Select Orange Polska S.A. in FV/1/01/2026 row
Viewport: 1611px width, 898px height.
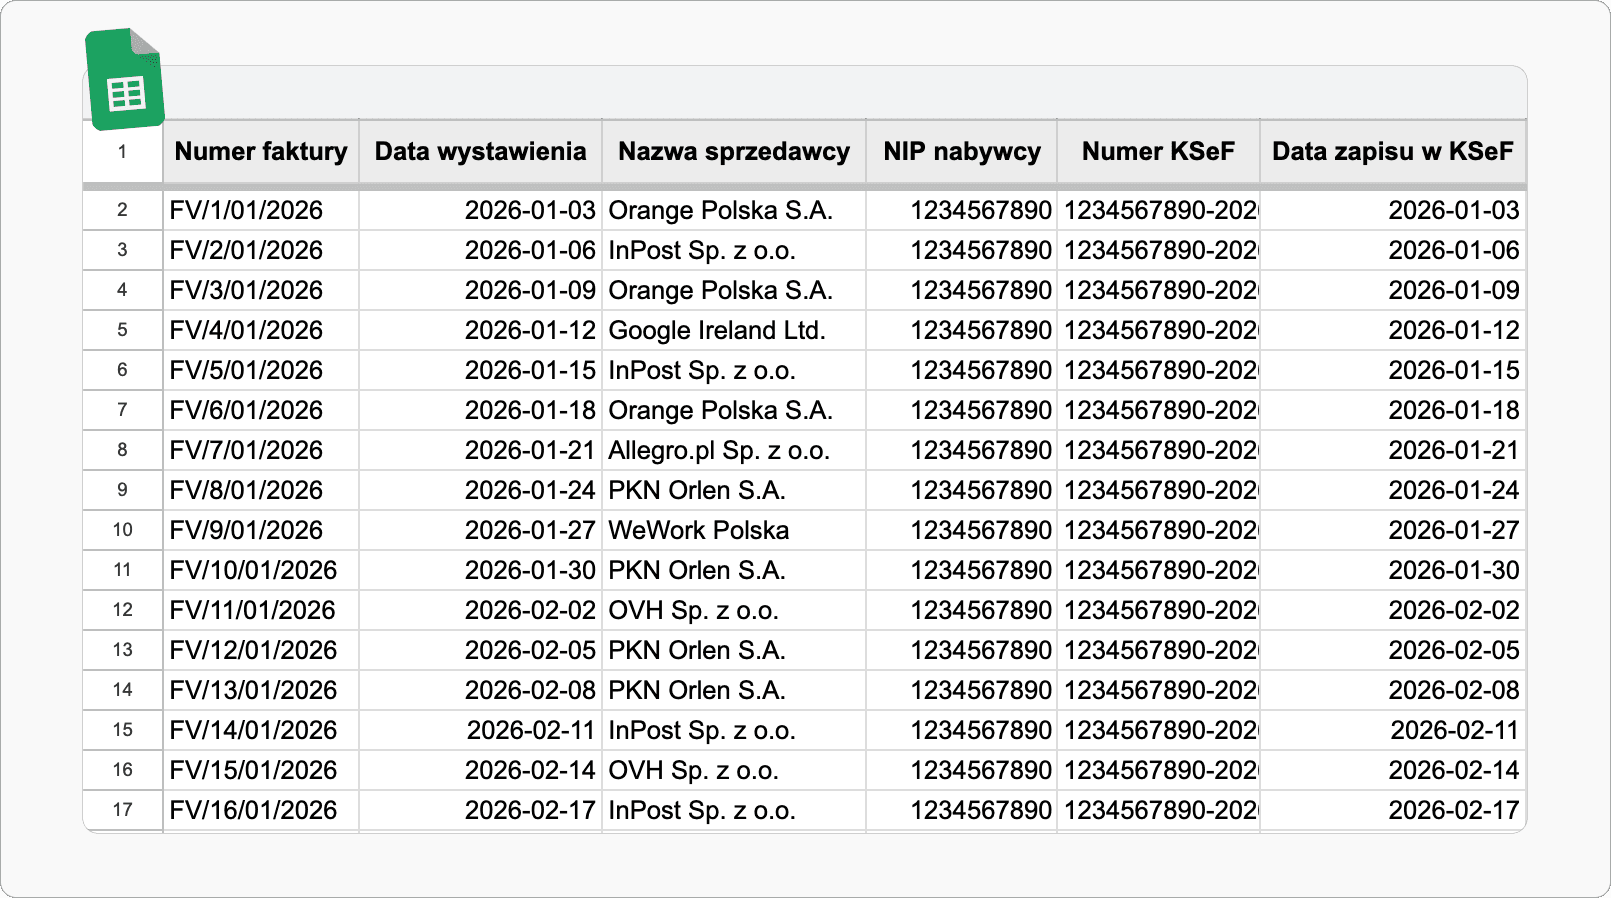(734, 210)
